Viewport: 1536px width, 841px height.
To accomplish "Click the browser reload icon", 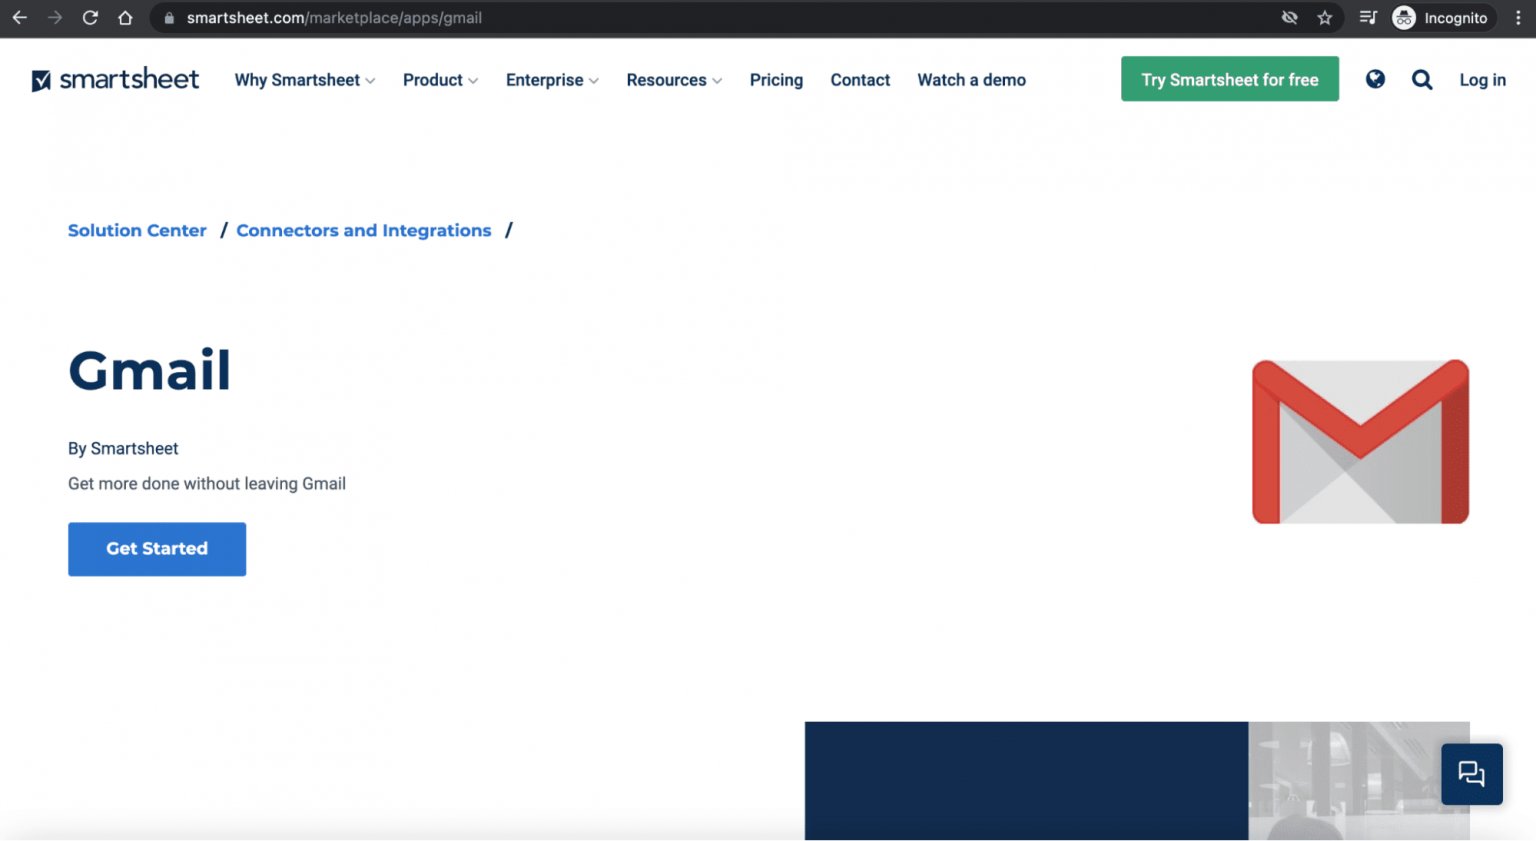I will click(90, 18).
